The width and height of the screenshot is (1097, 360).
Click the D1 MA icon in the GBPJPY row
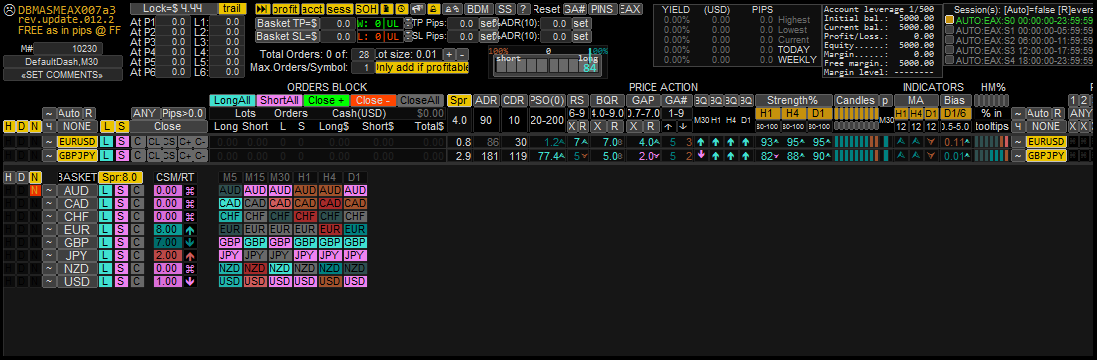click(931, 155)
